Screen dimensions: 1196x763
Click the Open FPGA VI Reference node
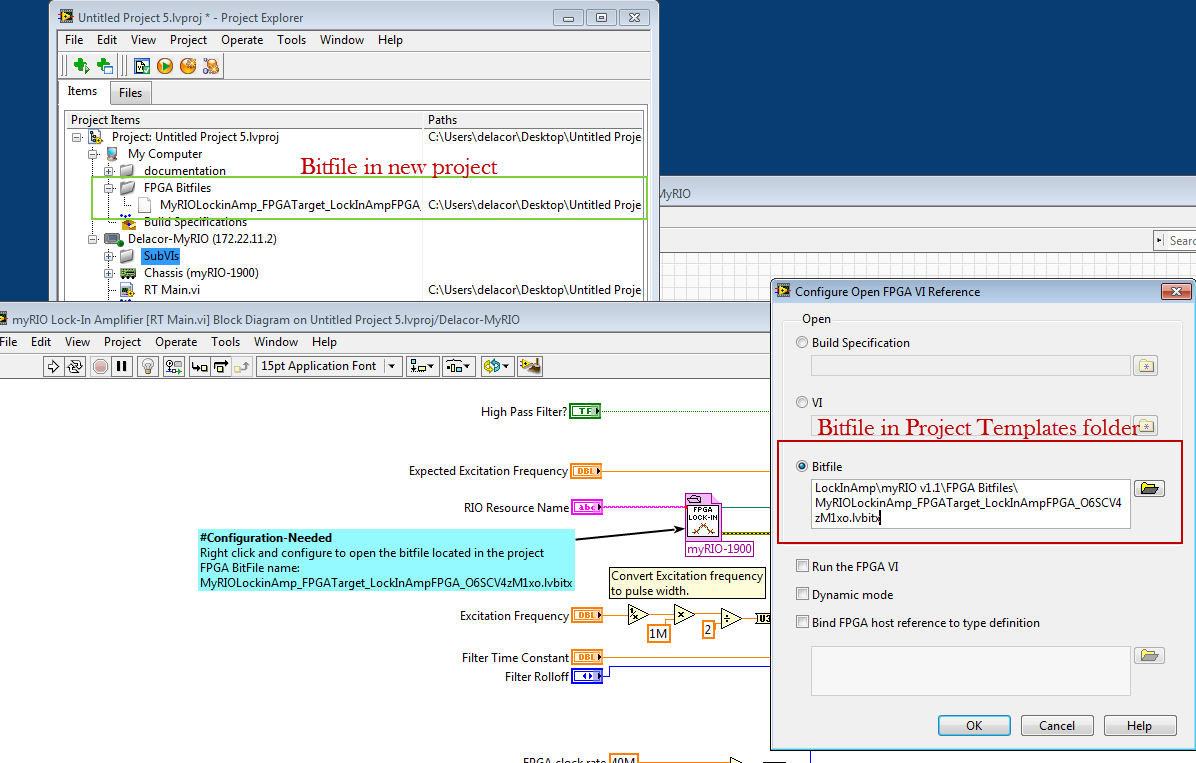coord(704,517)
